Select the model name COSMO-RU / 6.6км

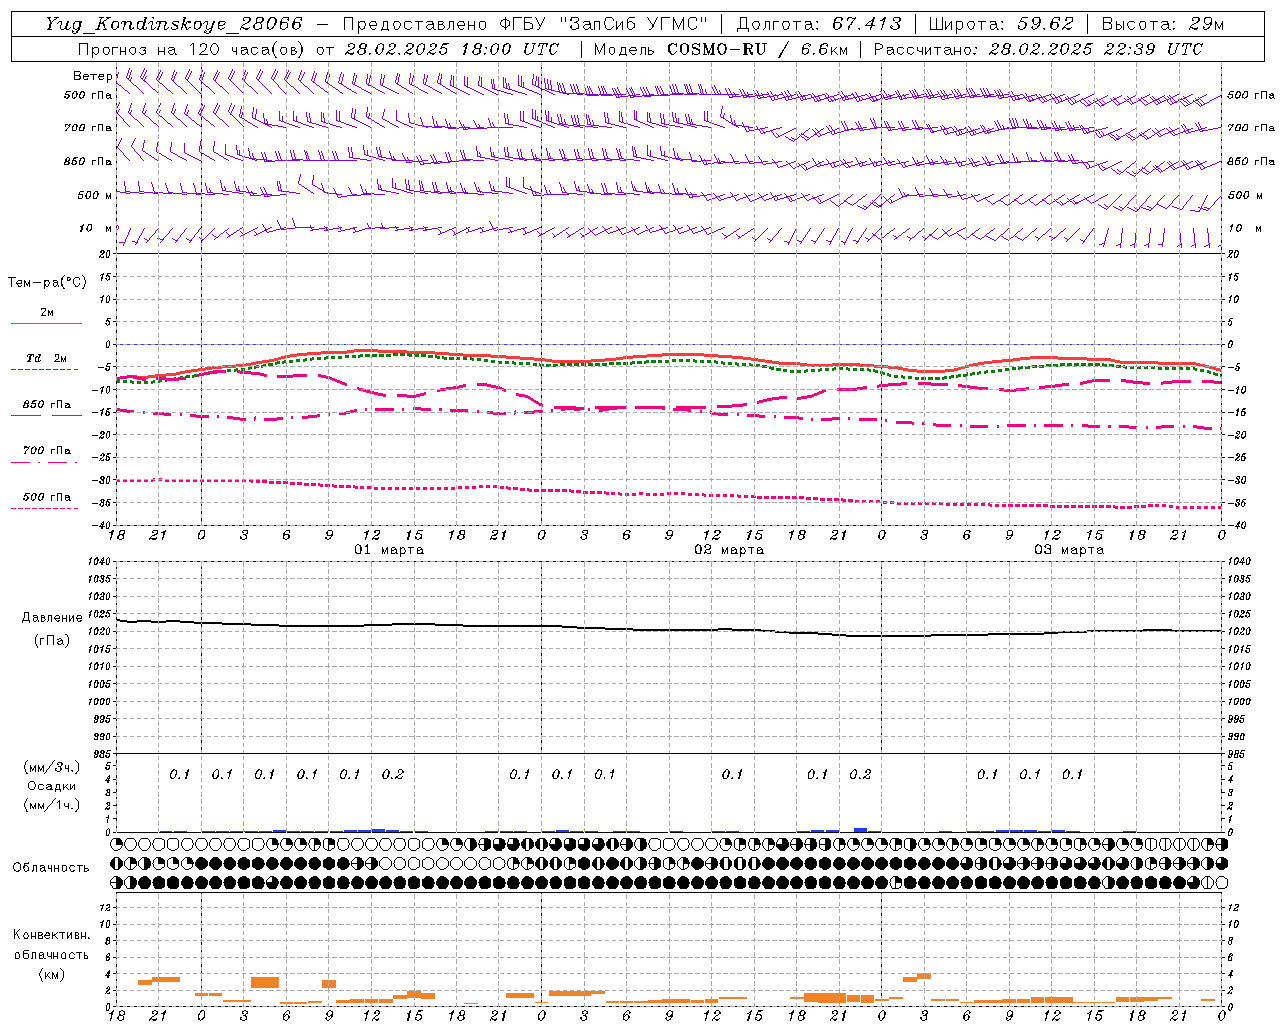[759, 49]
